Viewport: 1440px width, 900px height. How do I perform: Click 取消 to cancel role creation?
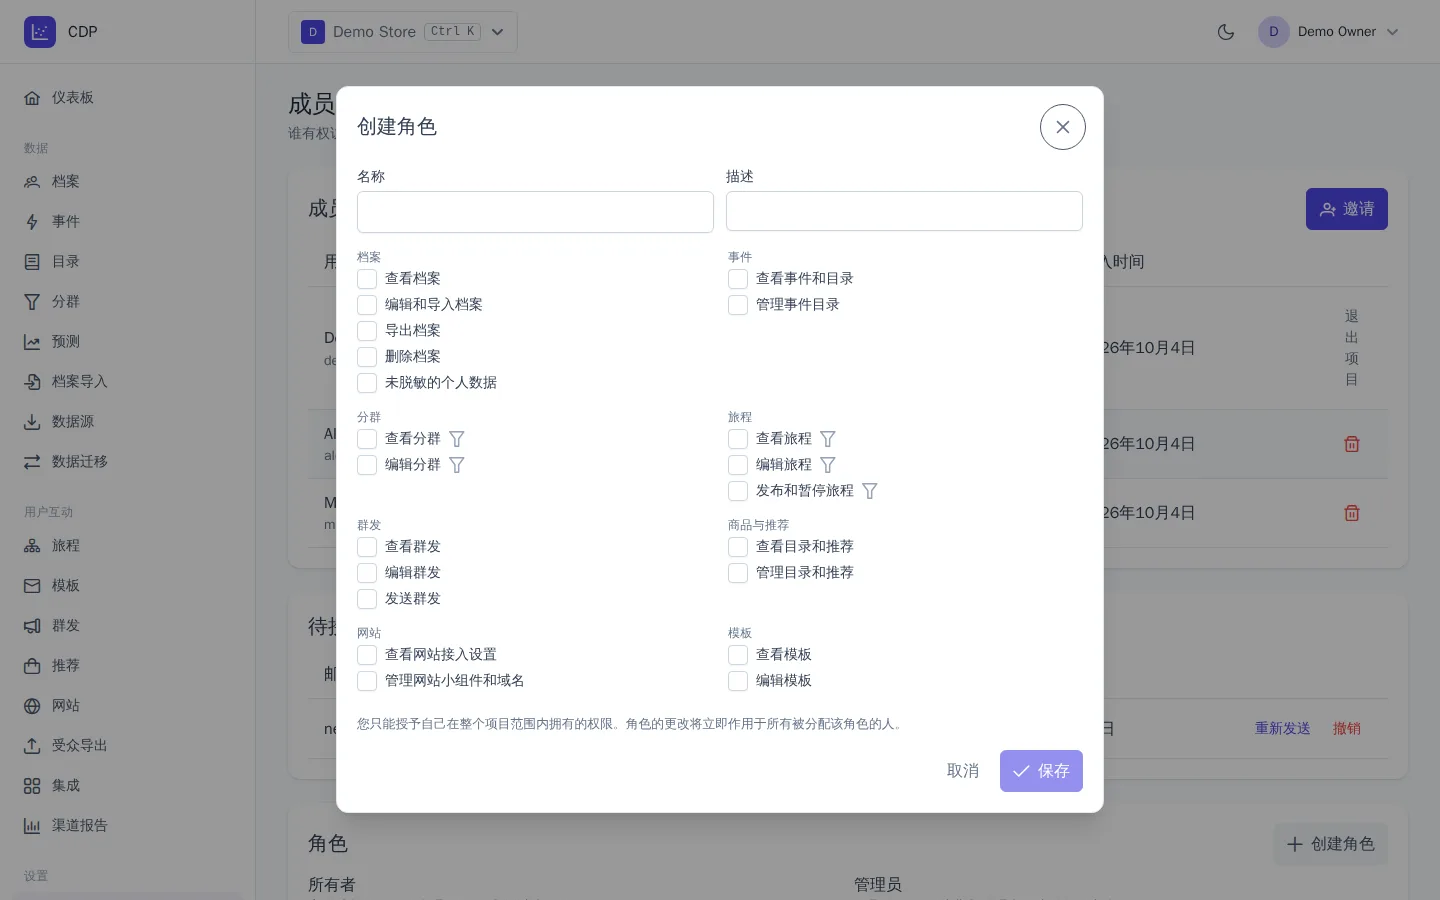pyautogui.click(x=963, y=771)
